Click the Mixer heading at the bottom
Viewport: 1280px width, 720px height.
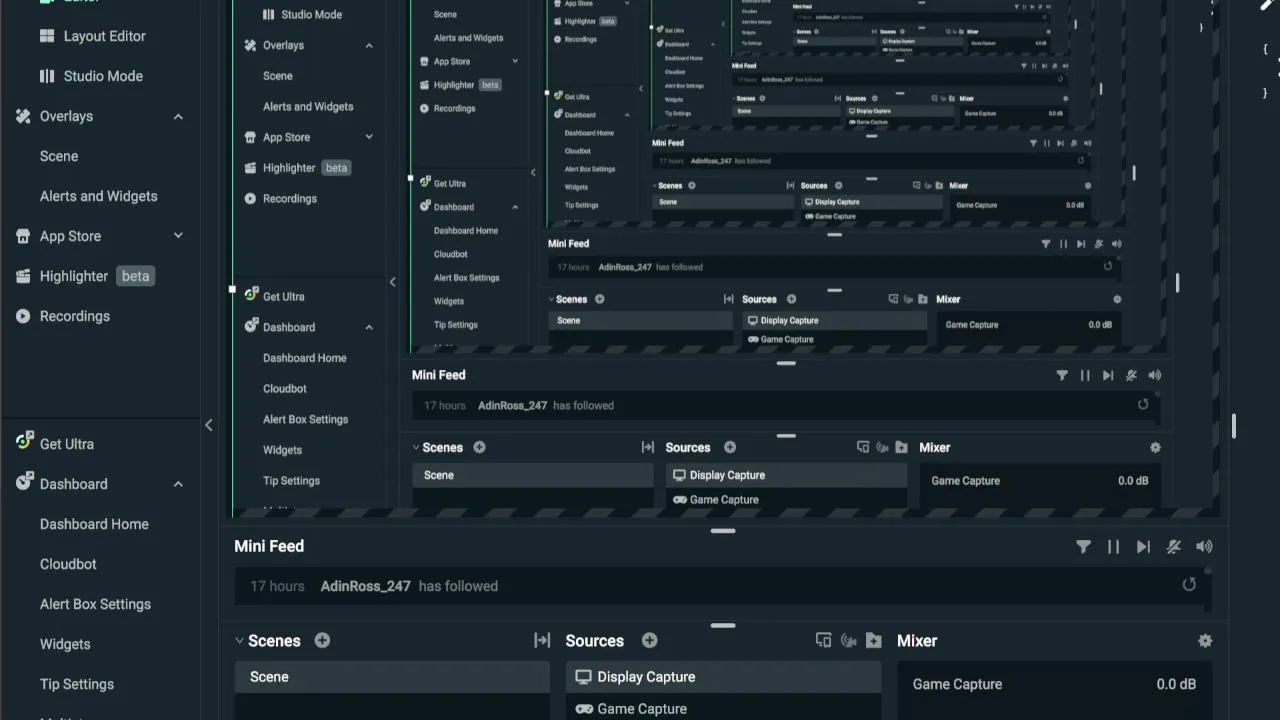917,641
